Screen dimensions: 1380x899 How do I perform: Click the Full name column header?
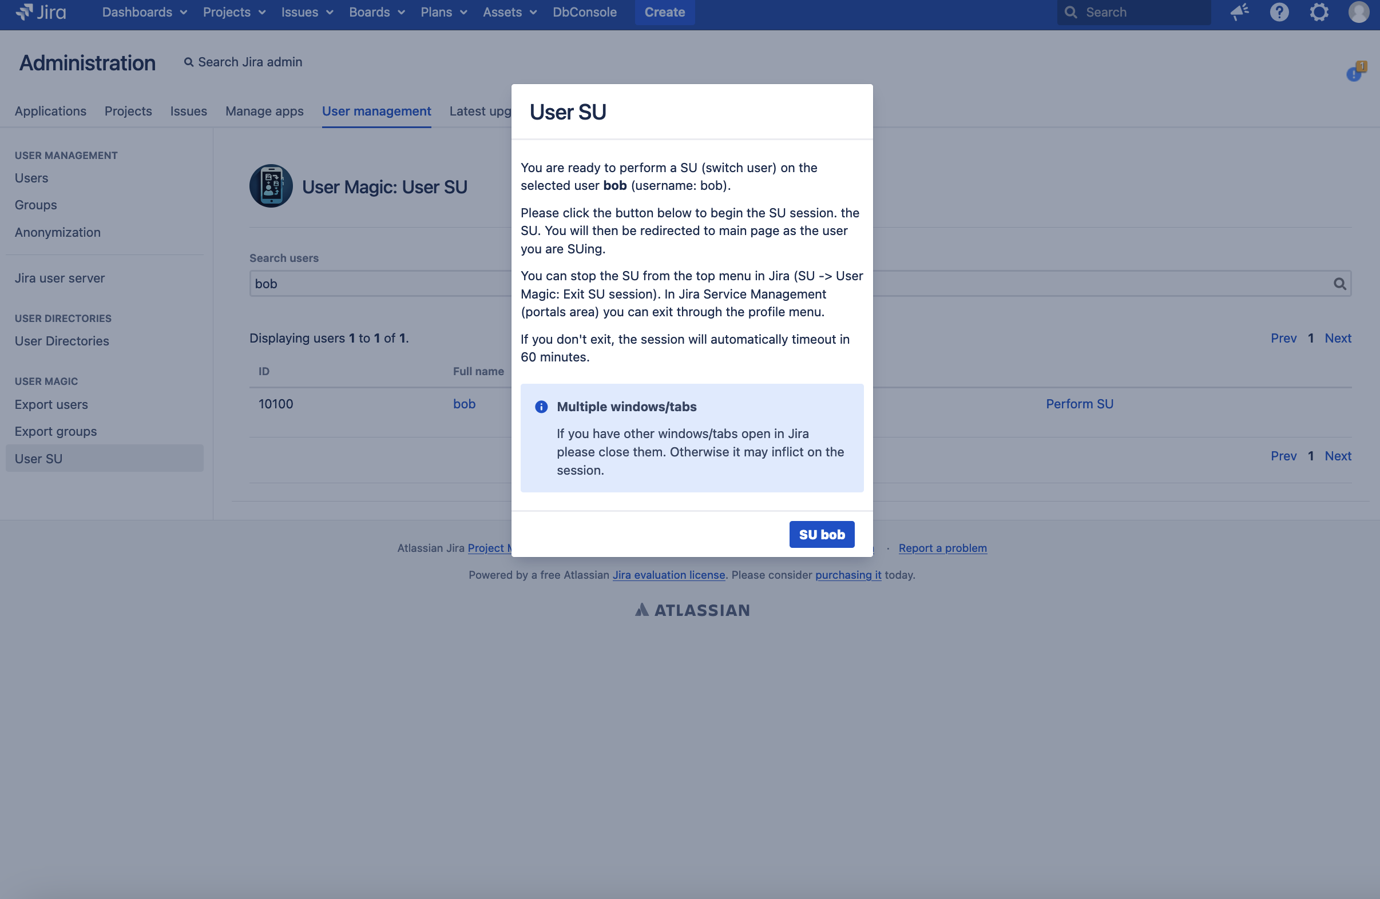(478, 371)
